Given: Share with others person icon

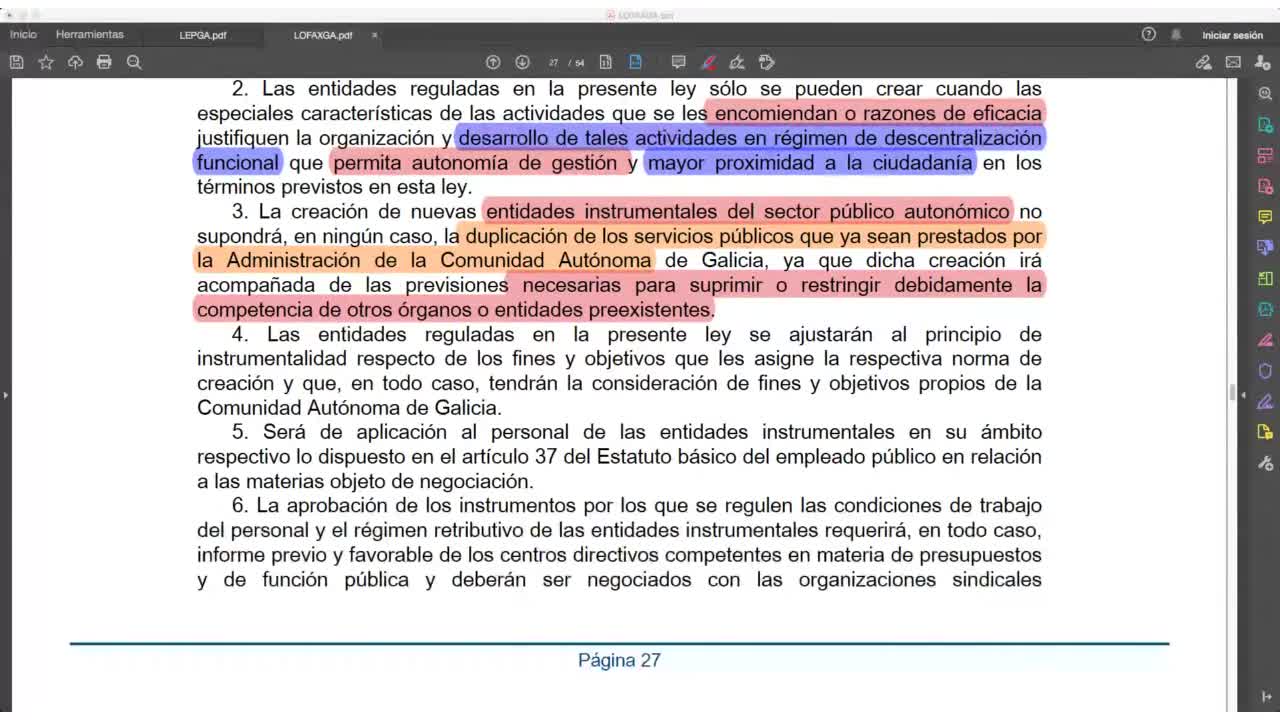Looking at the screenshot, I should pyautogui.click(x=1262, y=62).
